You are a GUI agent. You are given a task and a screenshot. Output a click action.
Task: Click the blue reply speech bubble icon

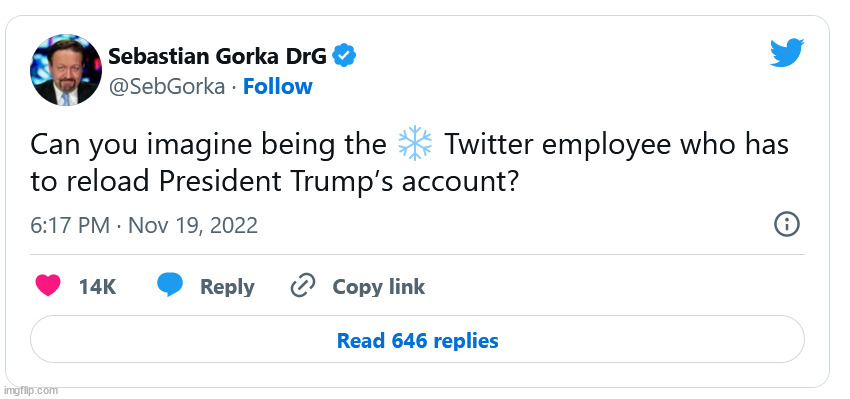pos(170,285)
